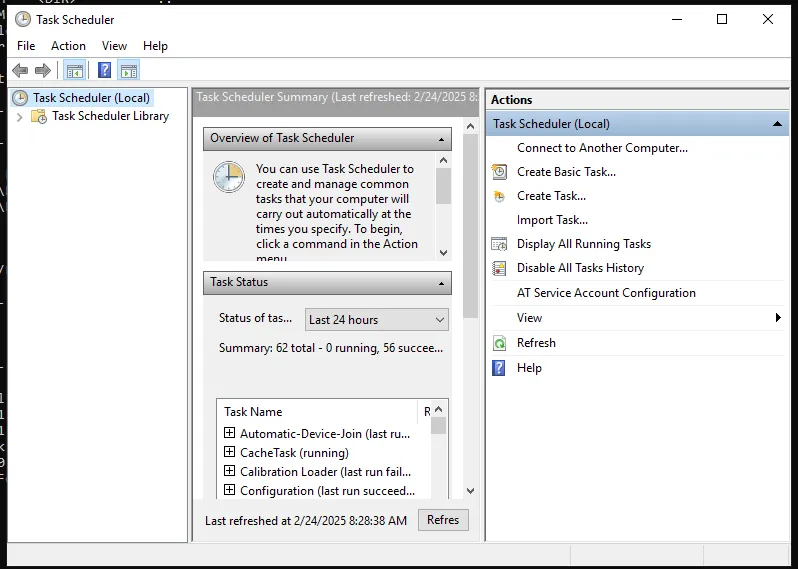Click Overview text scrollbar up arrow
Viewport: 798px width, 569px height.
tap(443, 160)
